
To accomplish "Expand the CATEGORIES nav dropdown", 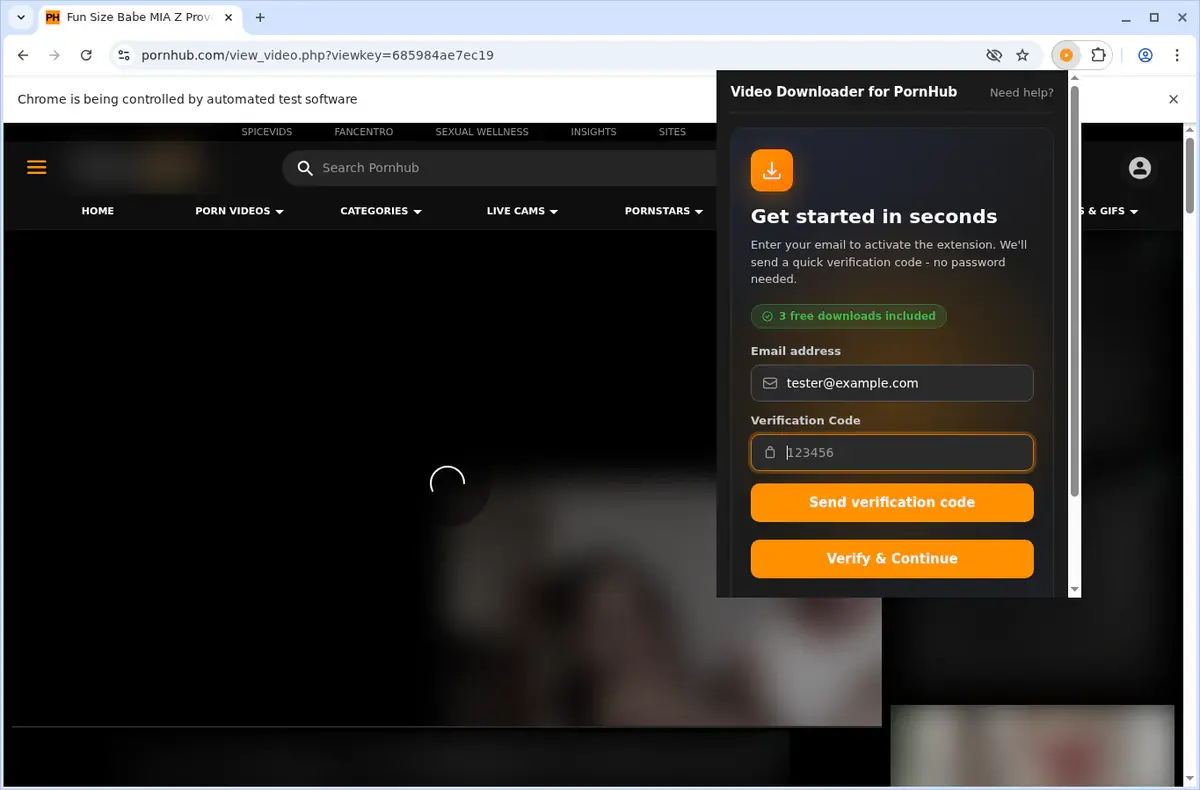I will coord(380,211).
